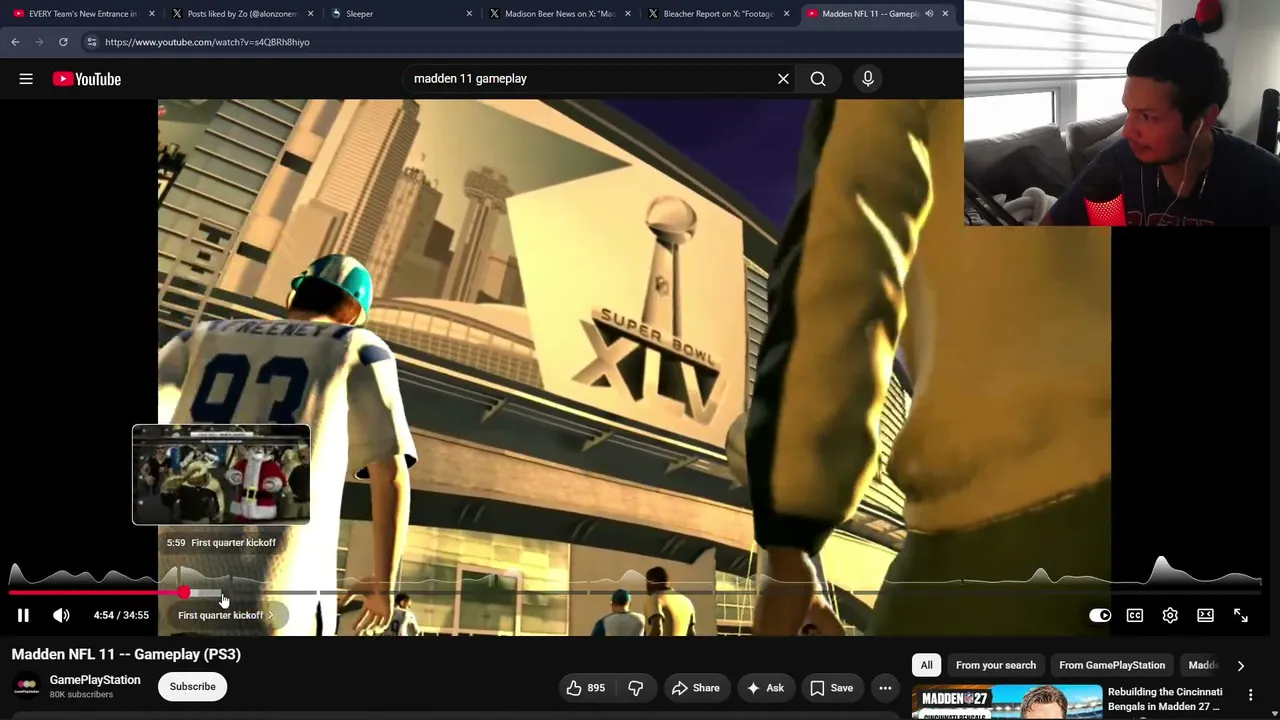Image resolution: width=1280 pixels, height=720 pixels.
Task: Click the chapter preview thumbnail at 5:59
Action: [x=221, y=475]
